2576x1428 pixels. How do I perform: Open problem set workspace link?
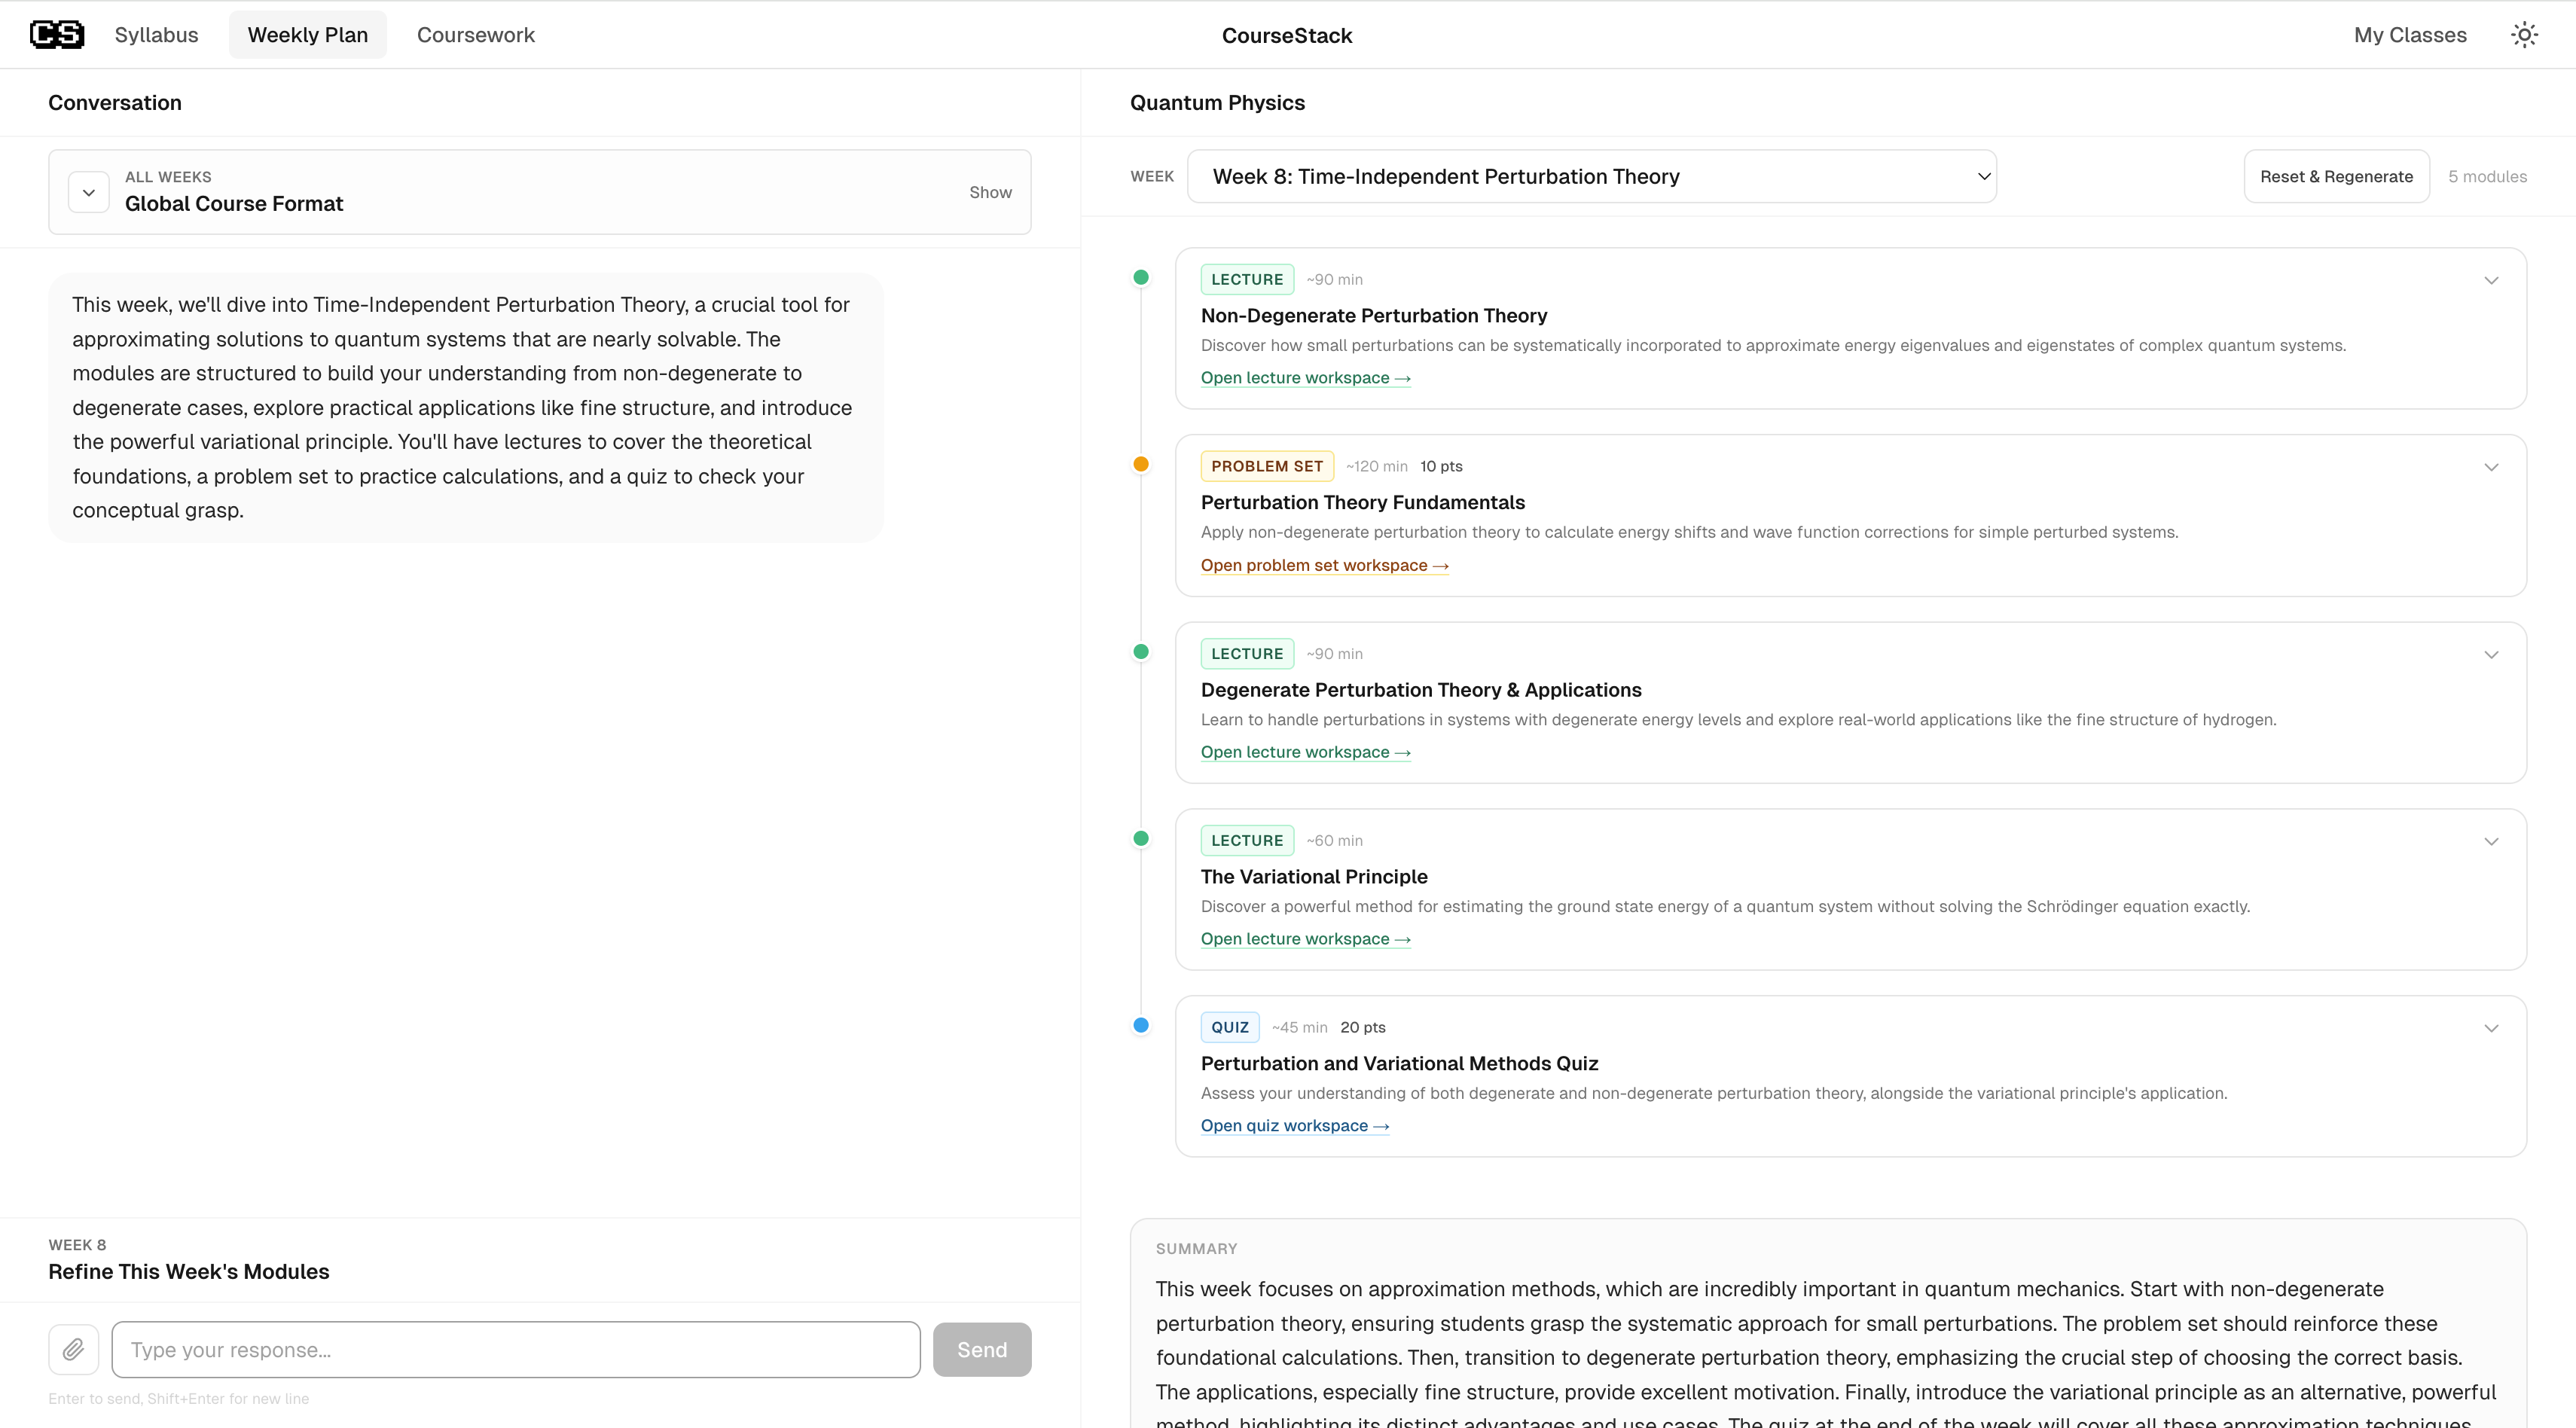1324,565
